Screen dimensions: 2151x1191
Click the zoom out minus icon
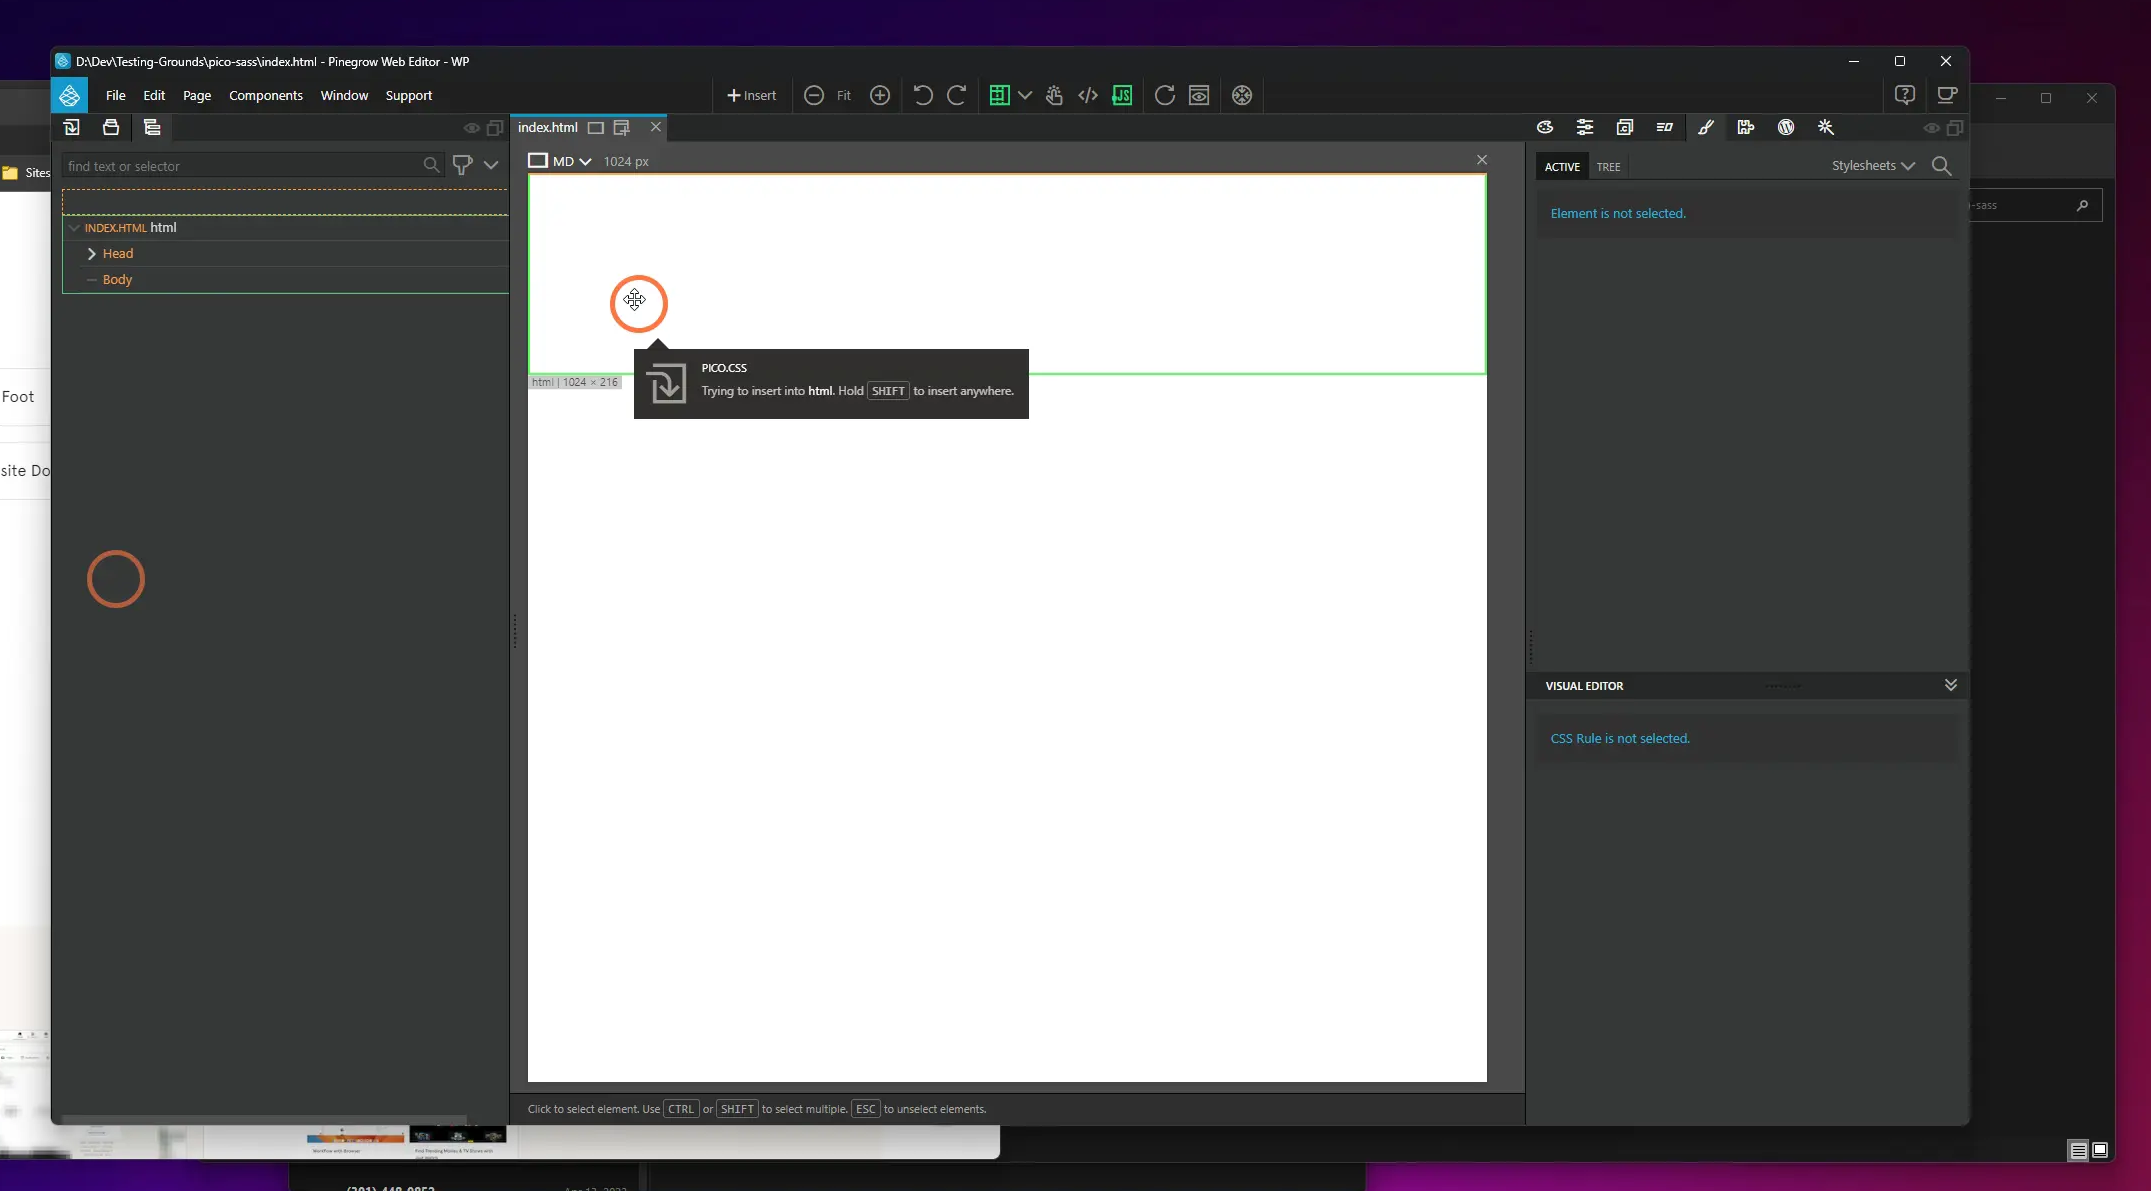[x=814, y=95]
